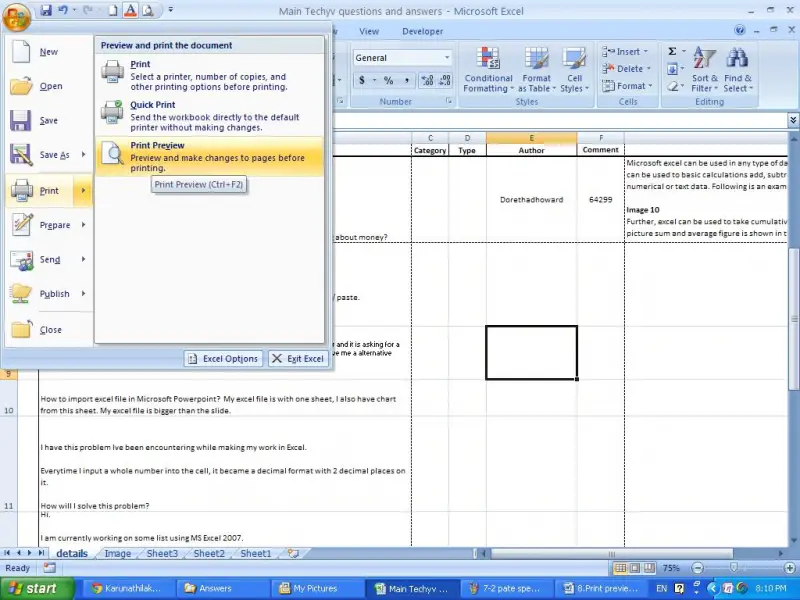This screenshot has height=600, width=800.
Task: Click the blank New document icon in Quick Access Toolbar
Action: pyautogui.click(x=113, y=10)
